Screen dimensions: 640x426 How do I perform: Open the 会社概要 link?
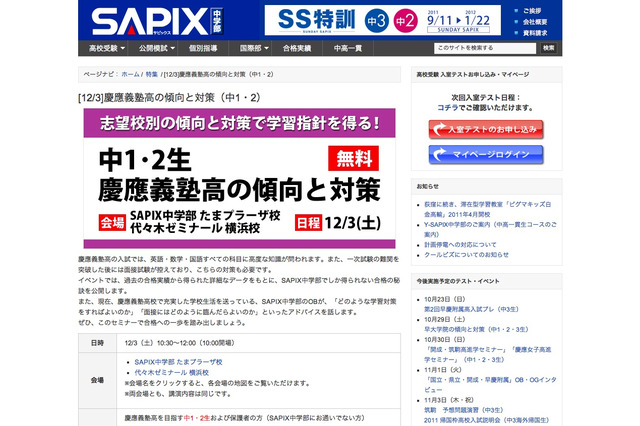[x=535, y=22]
